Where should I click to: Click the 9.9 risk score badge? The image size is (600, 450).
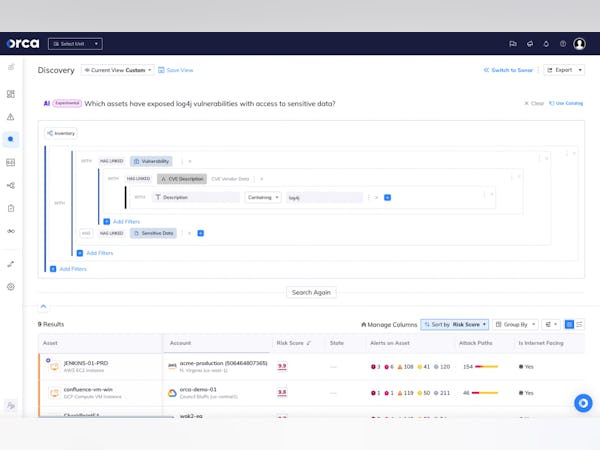click(x=282, y=366)
